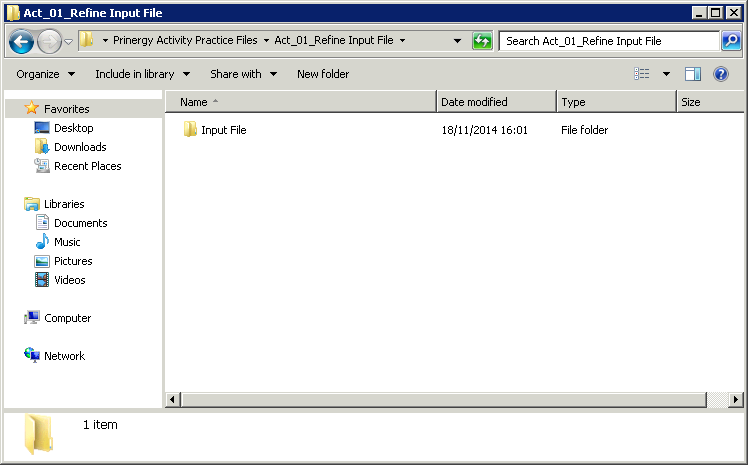Select Prinergy Activity Practice Files breadcrumb
The image size is (748, 465).
coord(185,40)
